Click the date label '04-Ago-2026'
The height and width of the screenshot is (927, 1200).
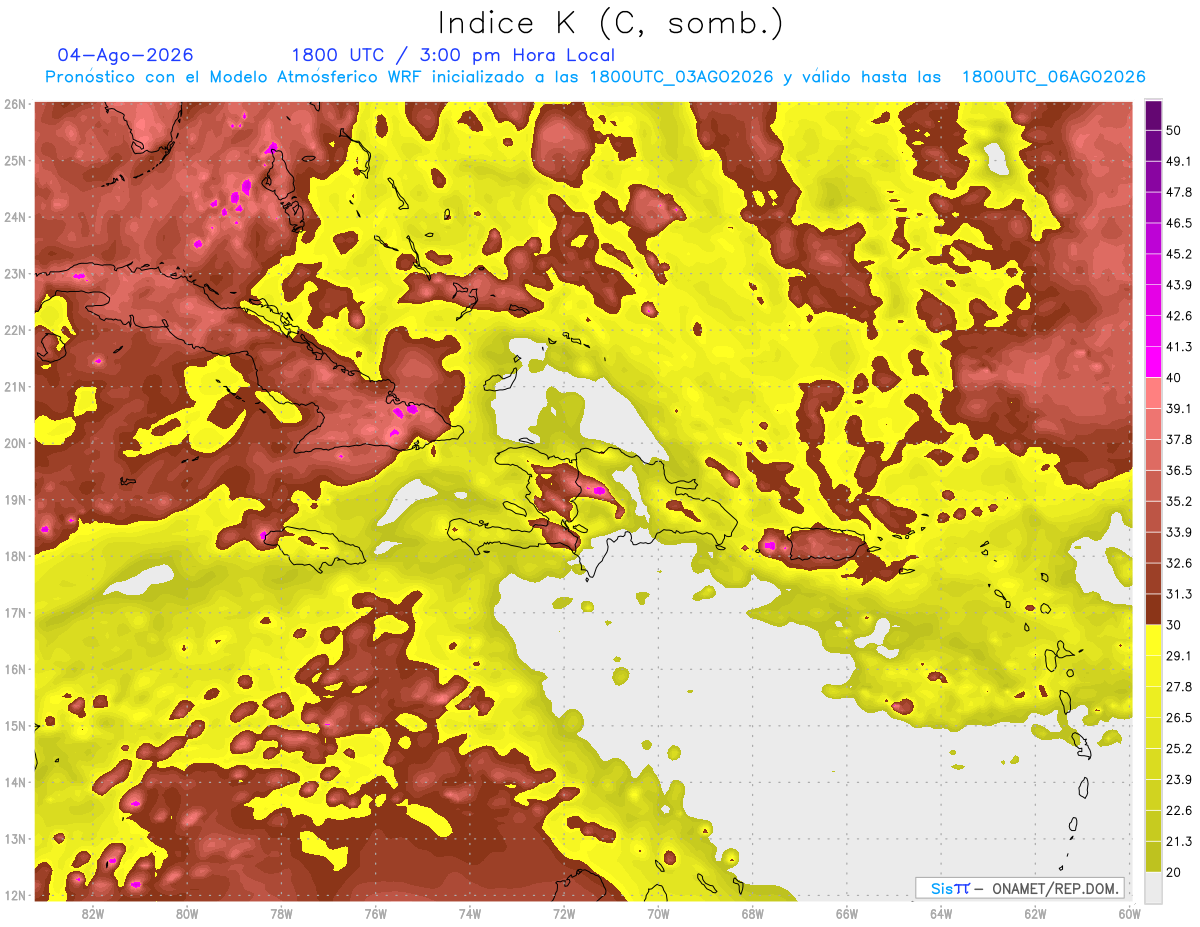pyautogui.click(x=125, y=55)
